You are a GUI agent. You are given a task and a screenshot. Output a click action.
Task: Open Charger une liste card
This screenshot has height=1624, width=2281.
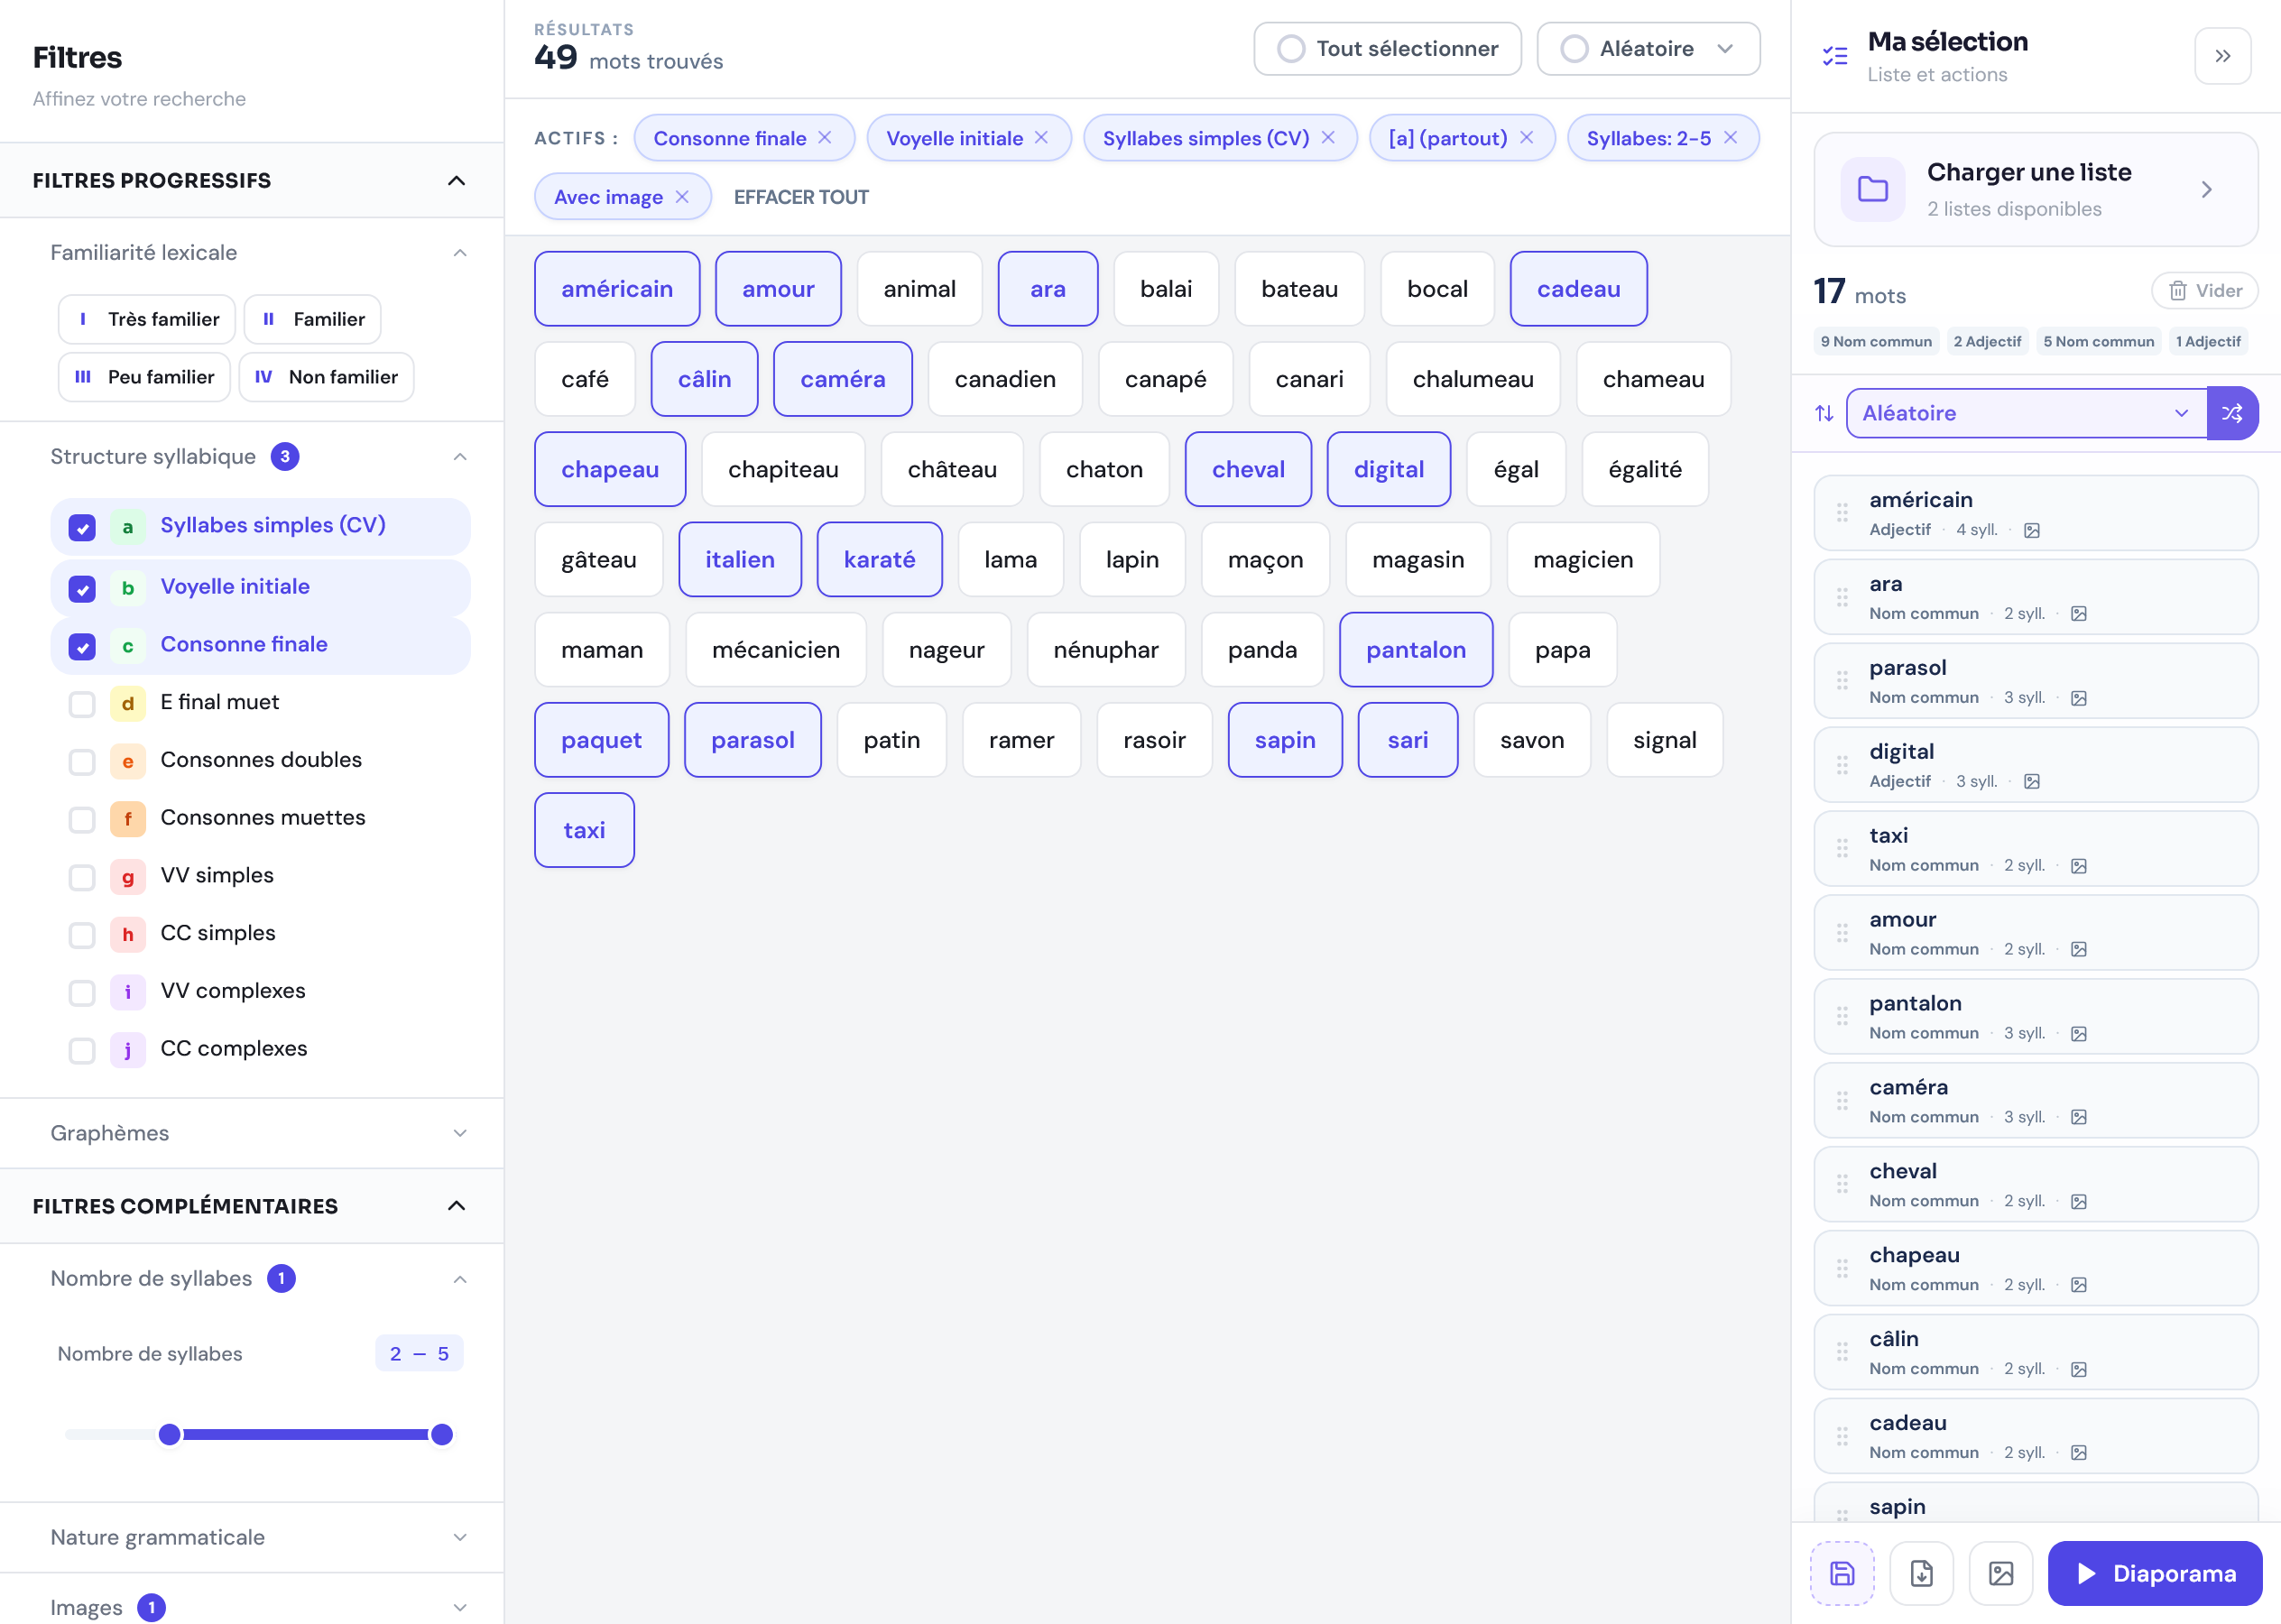tap(2035, 189)
